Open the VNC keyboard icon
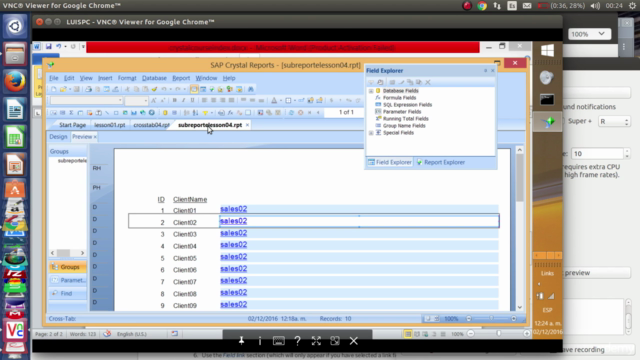The height and width of the screenshot is (360, 640). point(279,341)
